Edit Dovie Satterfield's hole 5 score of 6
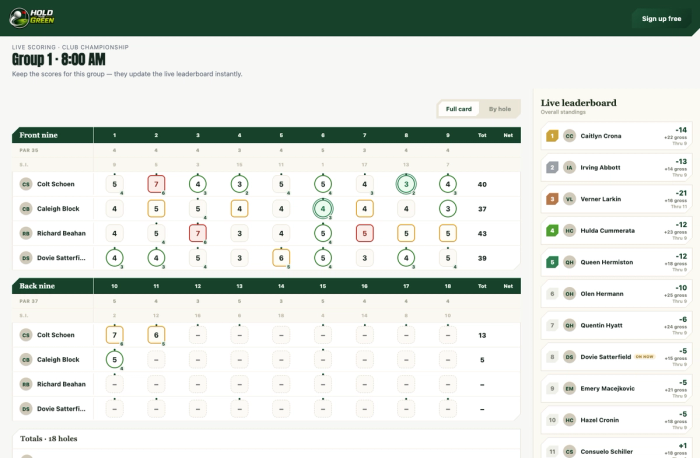The image size is (700, 458). [281, 258]
